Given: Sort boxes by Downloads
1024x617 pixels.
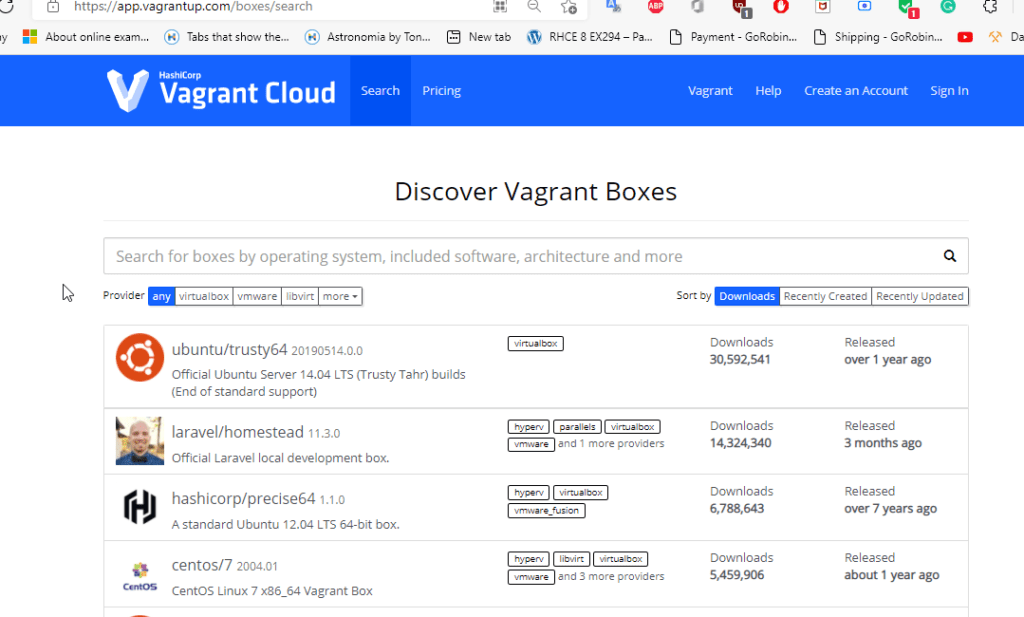Looking at the screenshot, I should pyautogui.click(x=747, y=296).
